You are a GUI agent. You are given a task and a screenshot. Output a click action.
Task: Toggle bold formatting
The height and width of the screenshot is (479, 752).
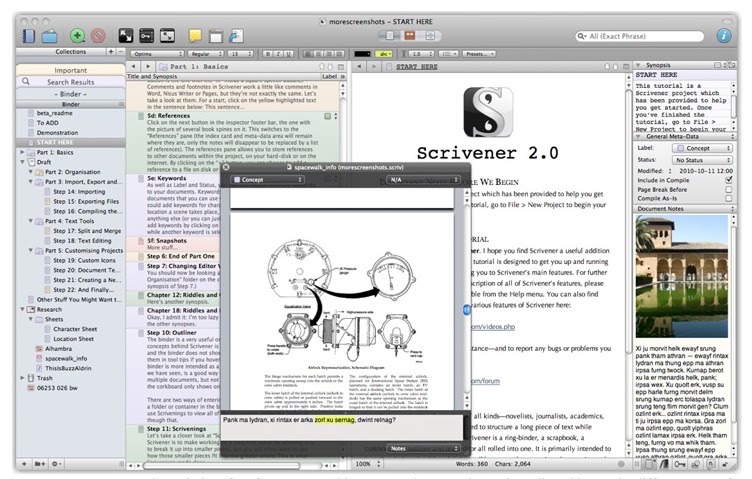click(269, 54)
